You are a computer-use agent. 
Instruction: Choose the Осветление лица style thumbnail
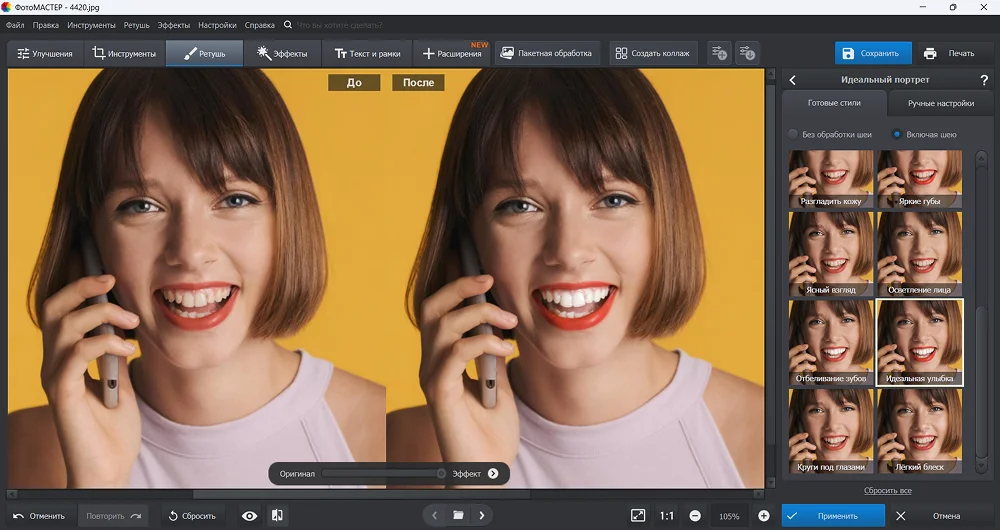click(x=920, y=254)
